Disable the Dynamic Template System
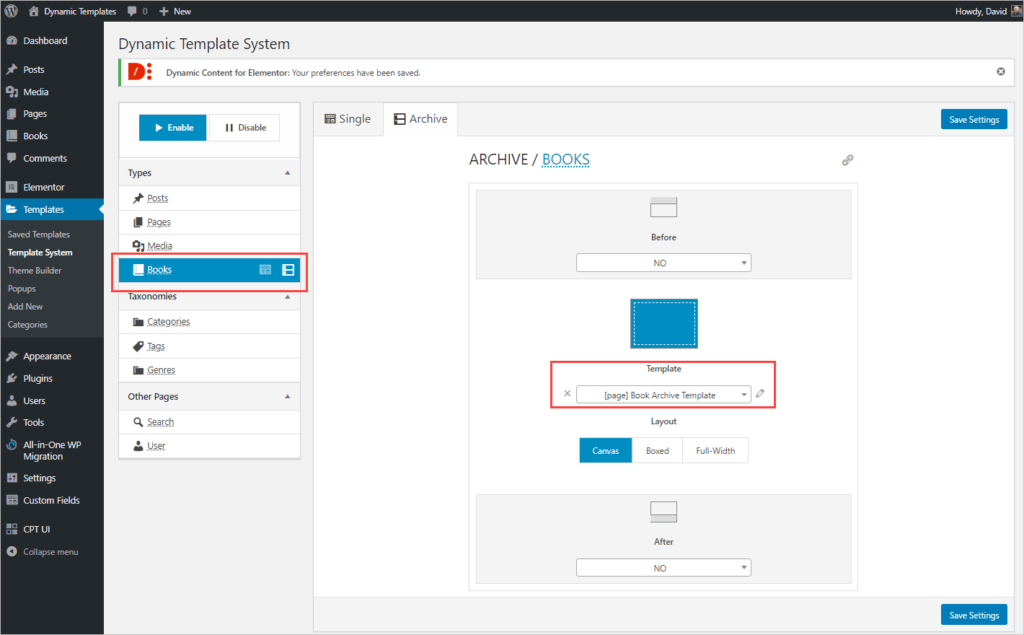 (244, 128)
